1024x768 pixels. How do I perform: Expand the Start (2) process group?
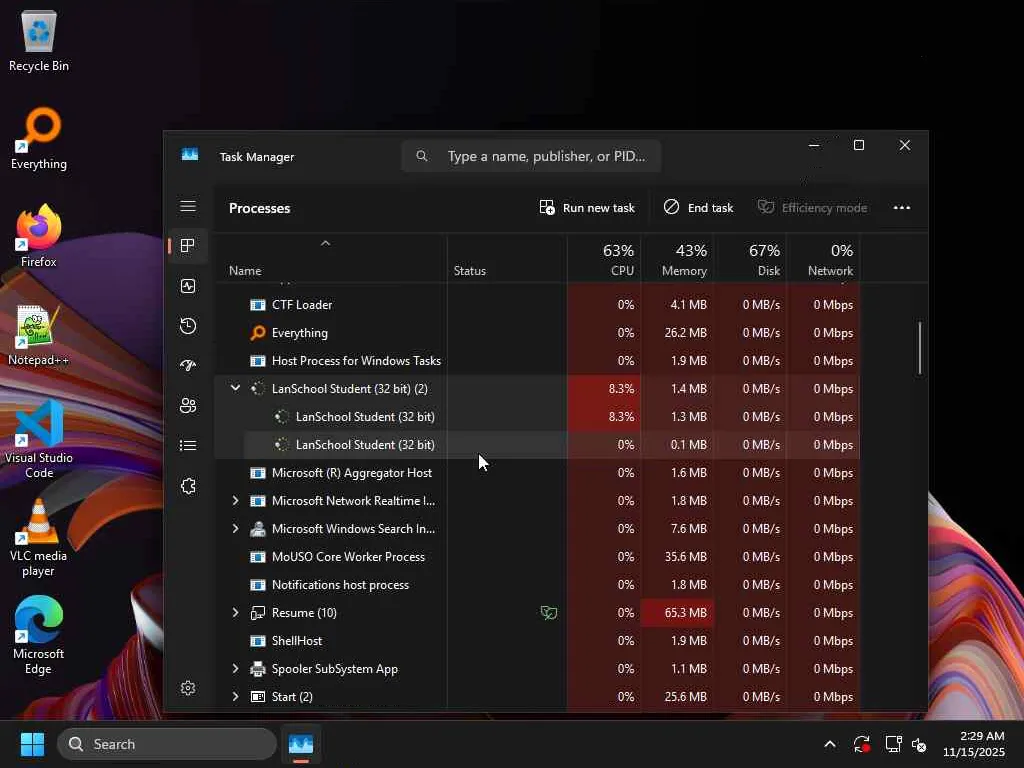tap(236, 697)
